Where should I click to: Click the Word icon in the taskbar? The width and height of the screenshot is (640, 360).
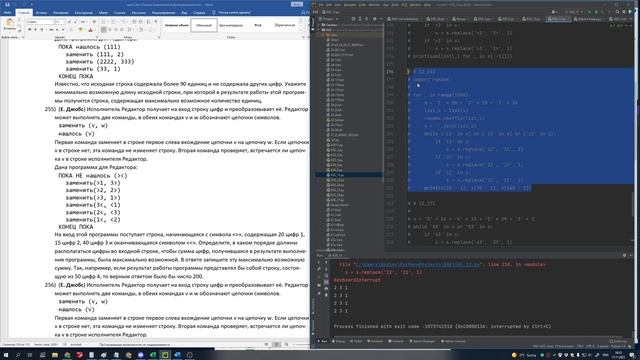pos(177,355)
